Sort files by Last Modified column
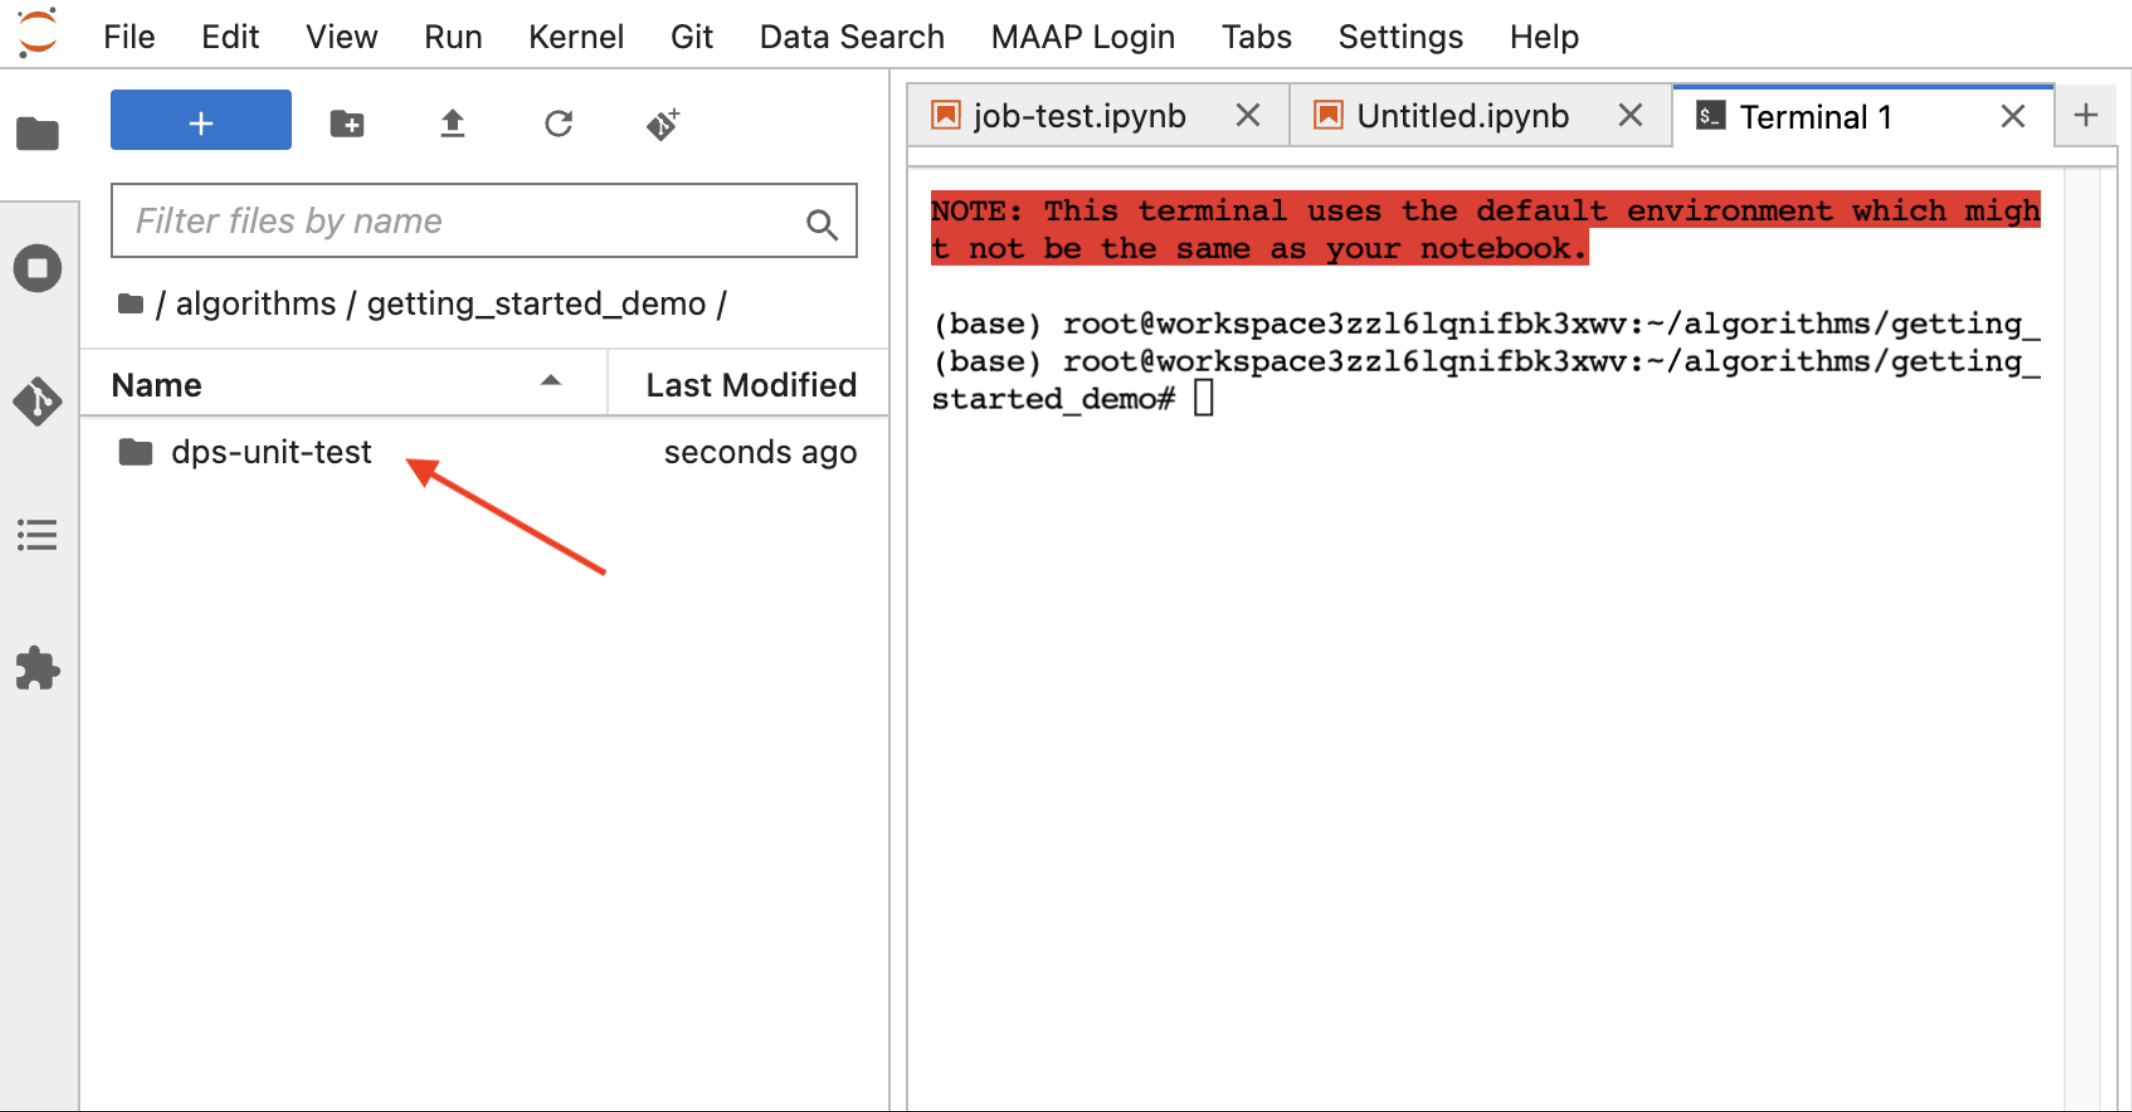The width and height of the screenshot is (2132, 1112). click(750, 384)
